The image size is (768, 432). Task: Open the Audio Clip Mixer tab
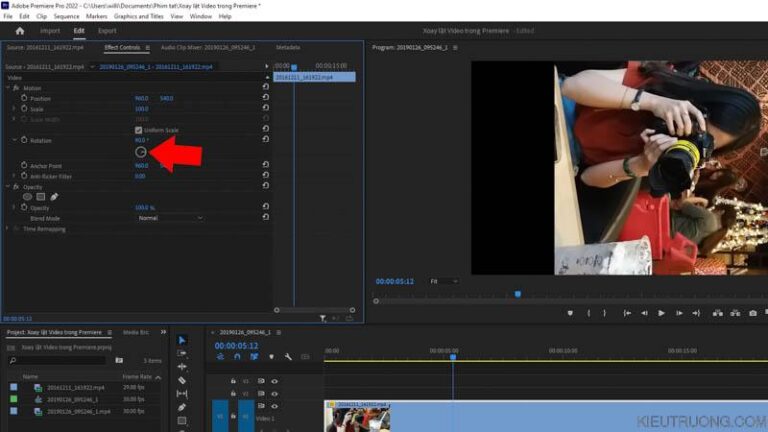click(208, 48)
